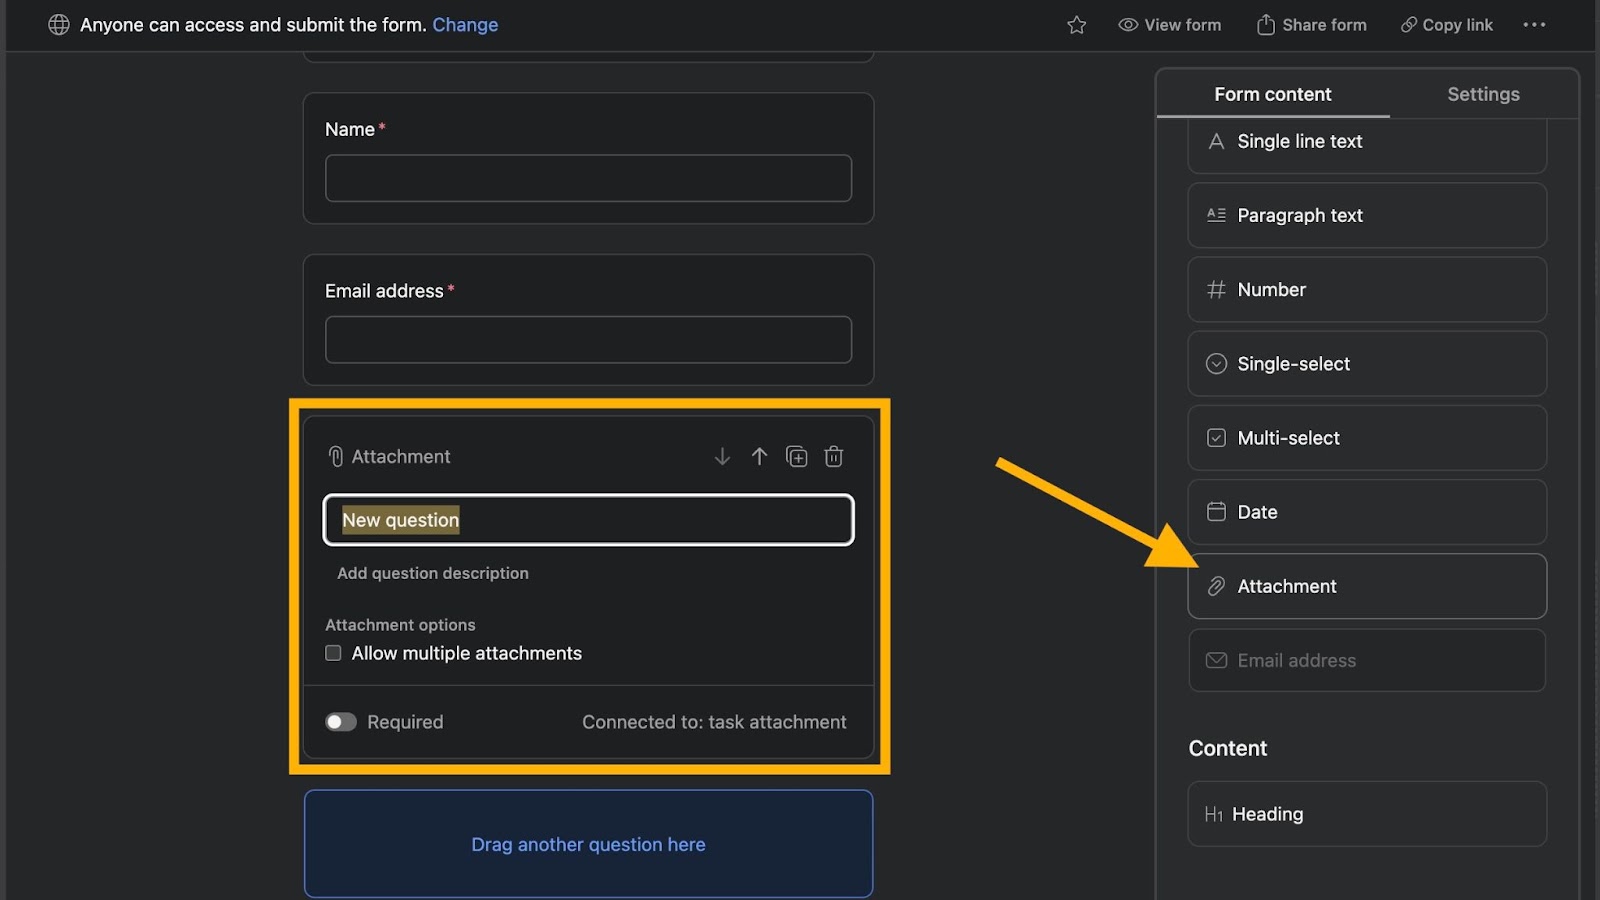Move Attachment question down

(722, 457)
